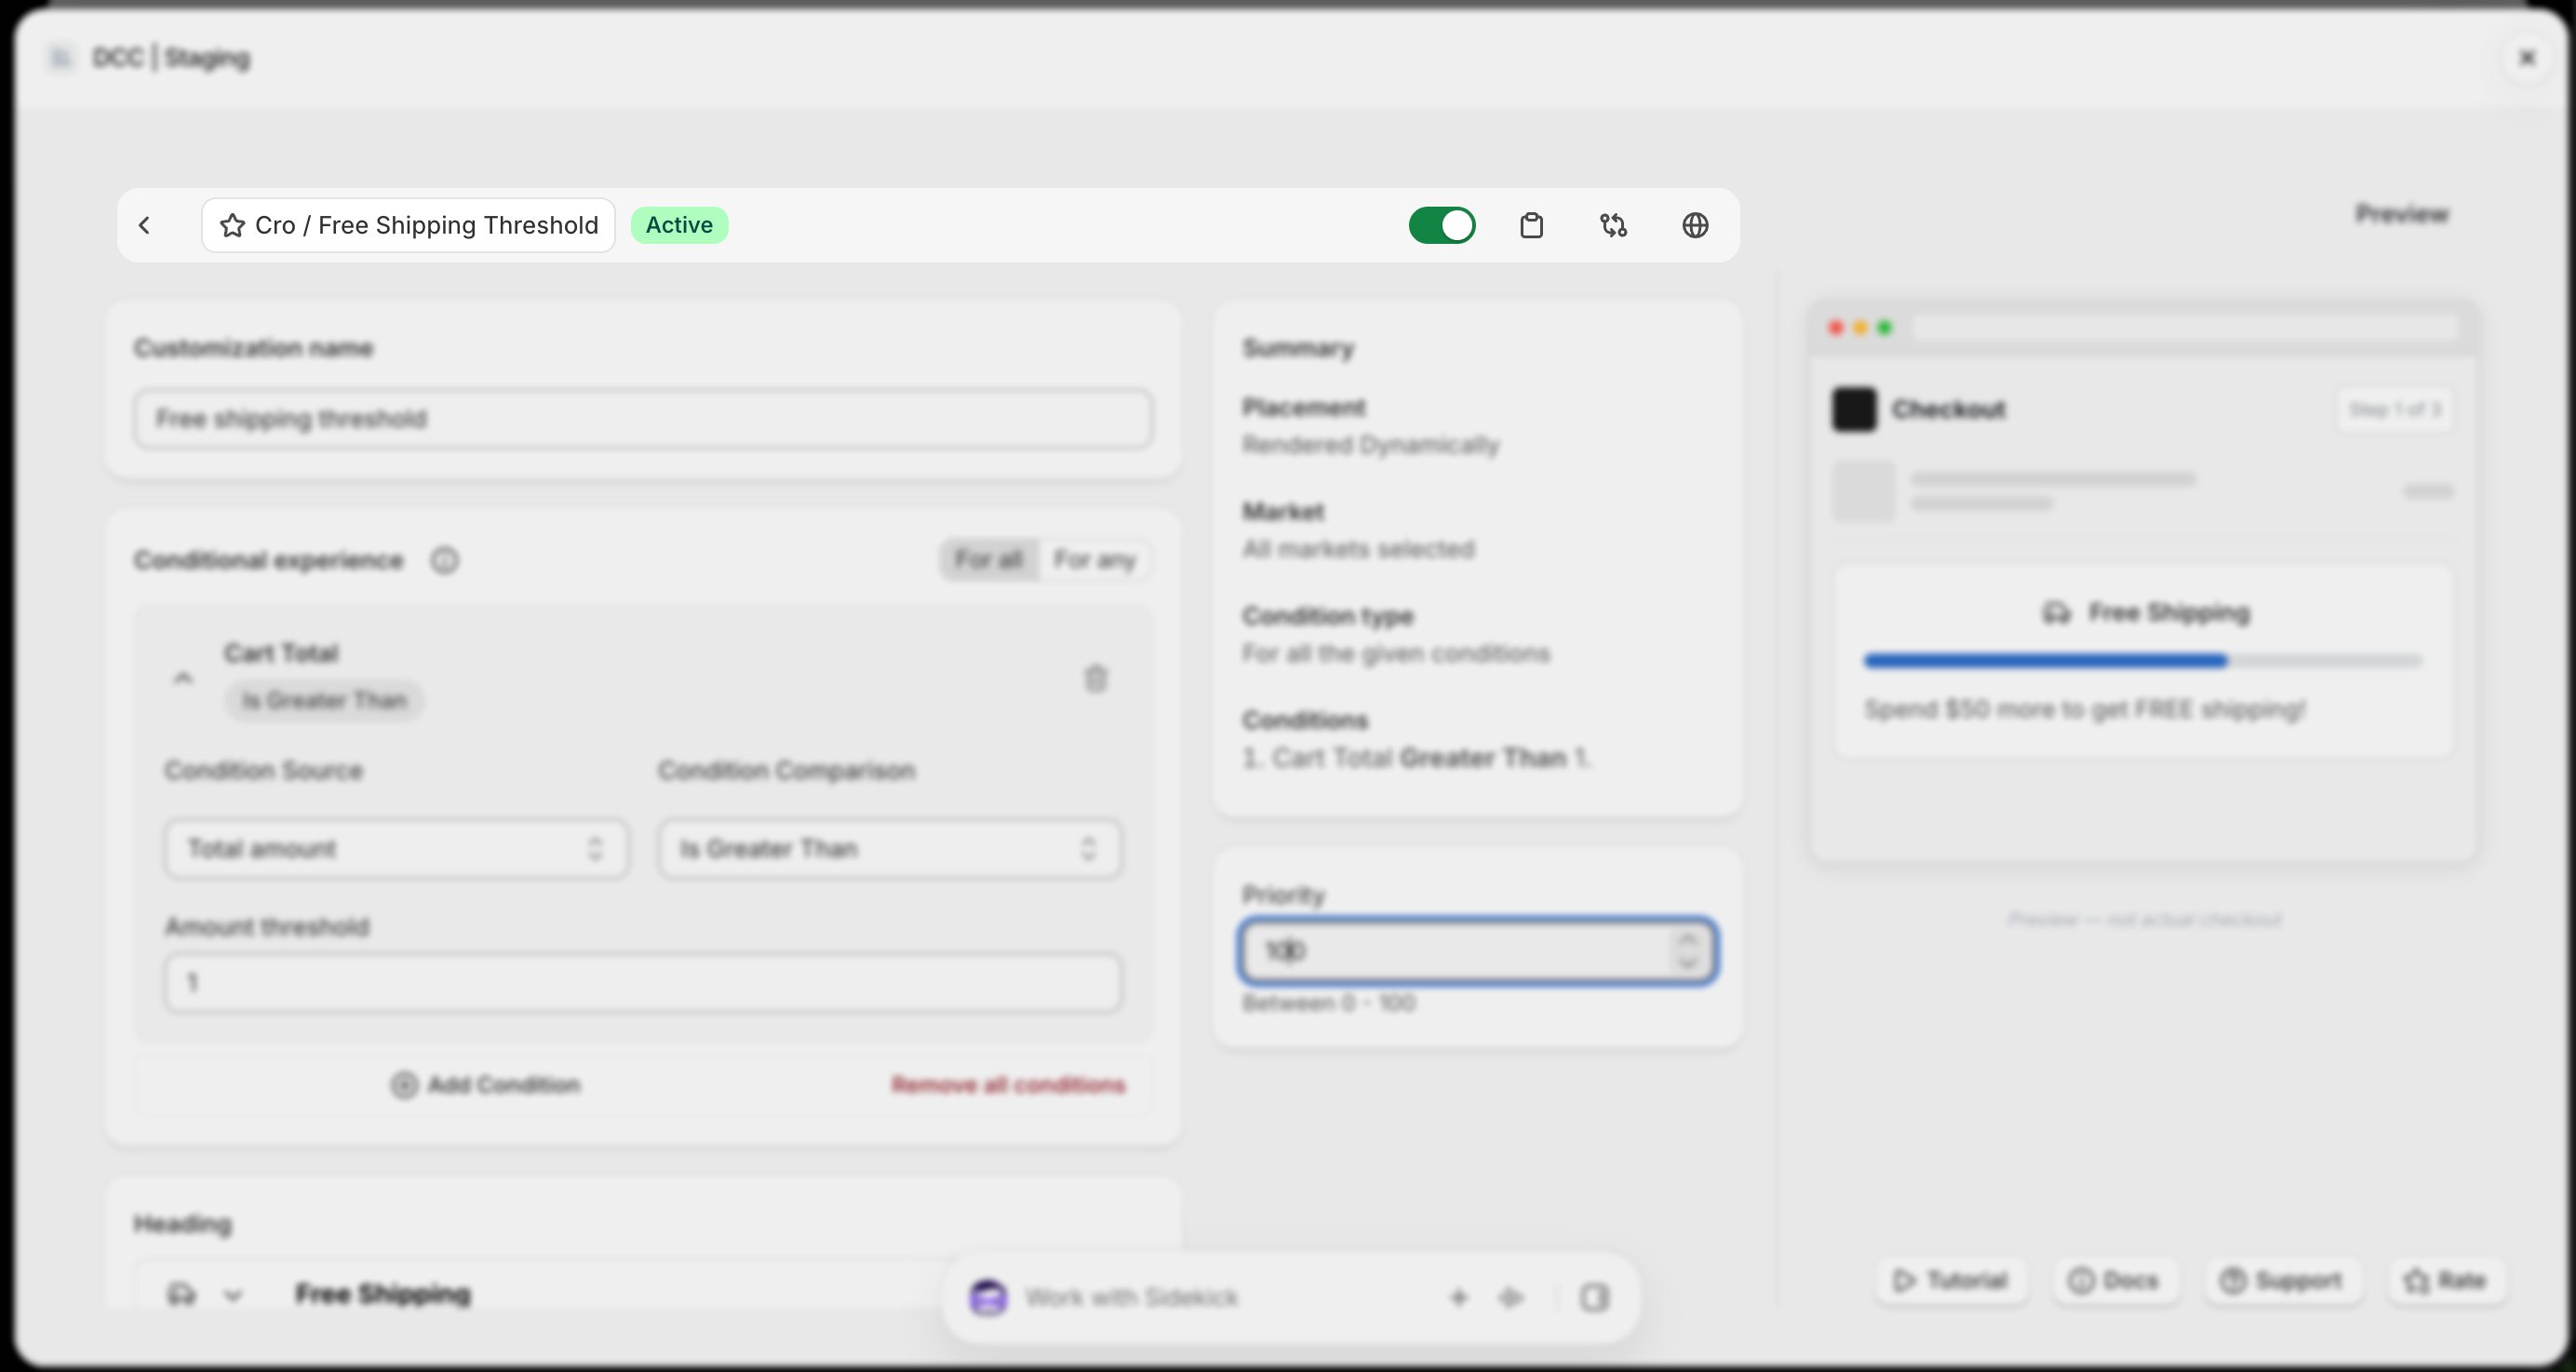
Task: Click the sync arrows icon in header
Action: tap(1613, 225)
